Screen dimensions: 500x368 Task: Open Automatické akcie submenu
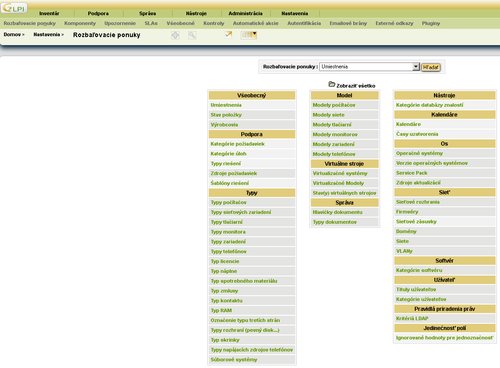255,23
